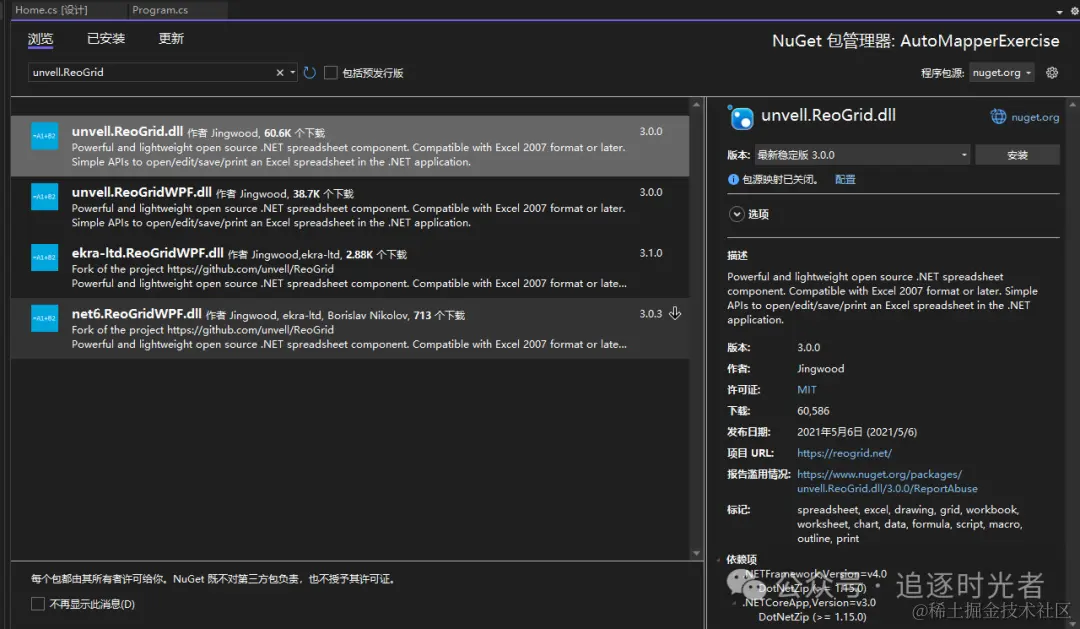Click the net6.ReoGridWPF.dll package icon
The width and height of the screenshot is (1080, 629).
tap(44, 318)
